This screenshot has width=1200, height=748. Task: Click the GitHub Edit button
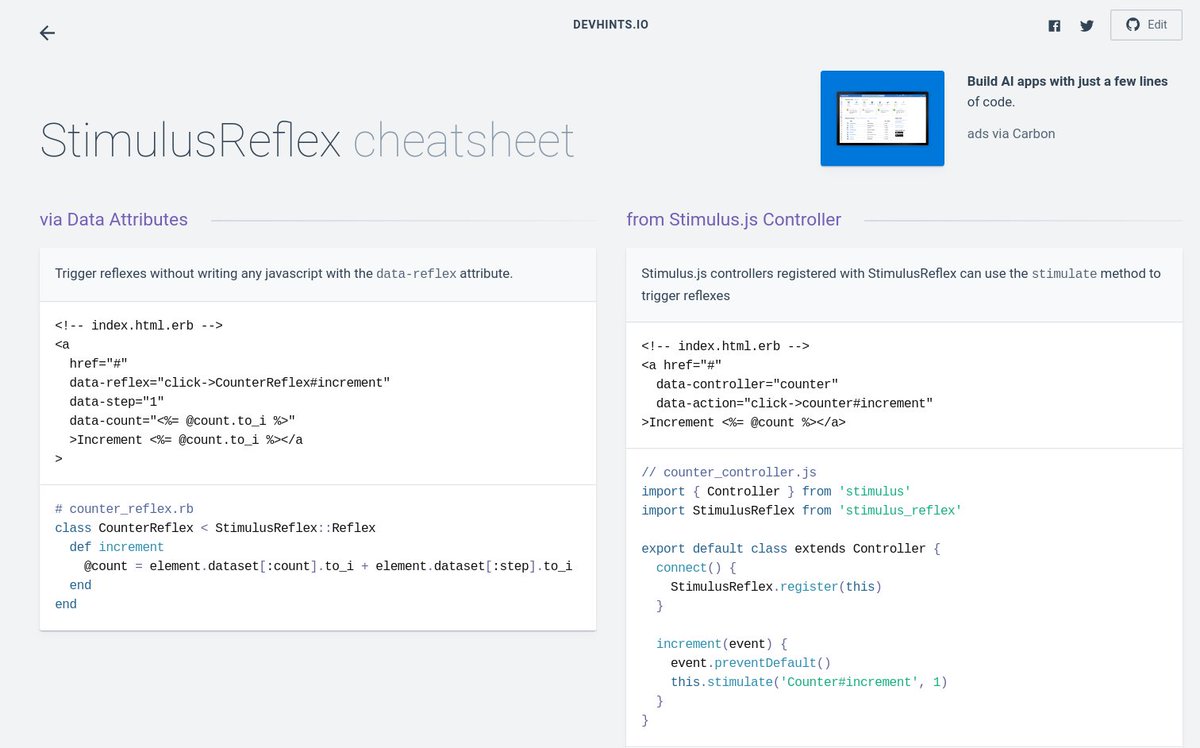point(1145,25)
